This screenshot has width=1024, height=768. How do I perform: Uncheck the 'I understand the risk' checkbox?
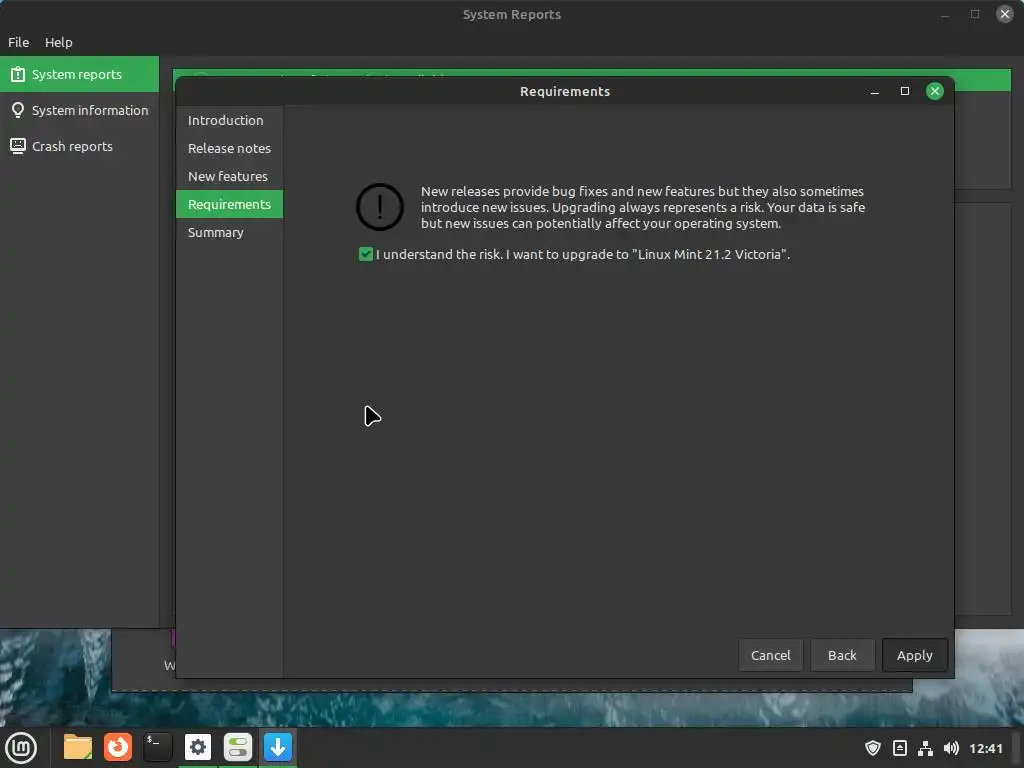tap(366, 254)
